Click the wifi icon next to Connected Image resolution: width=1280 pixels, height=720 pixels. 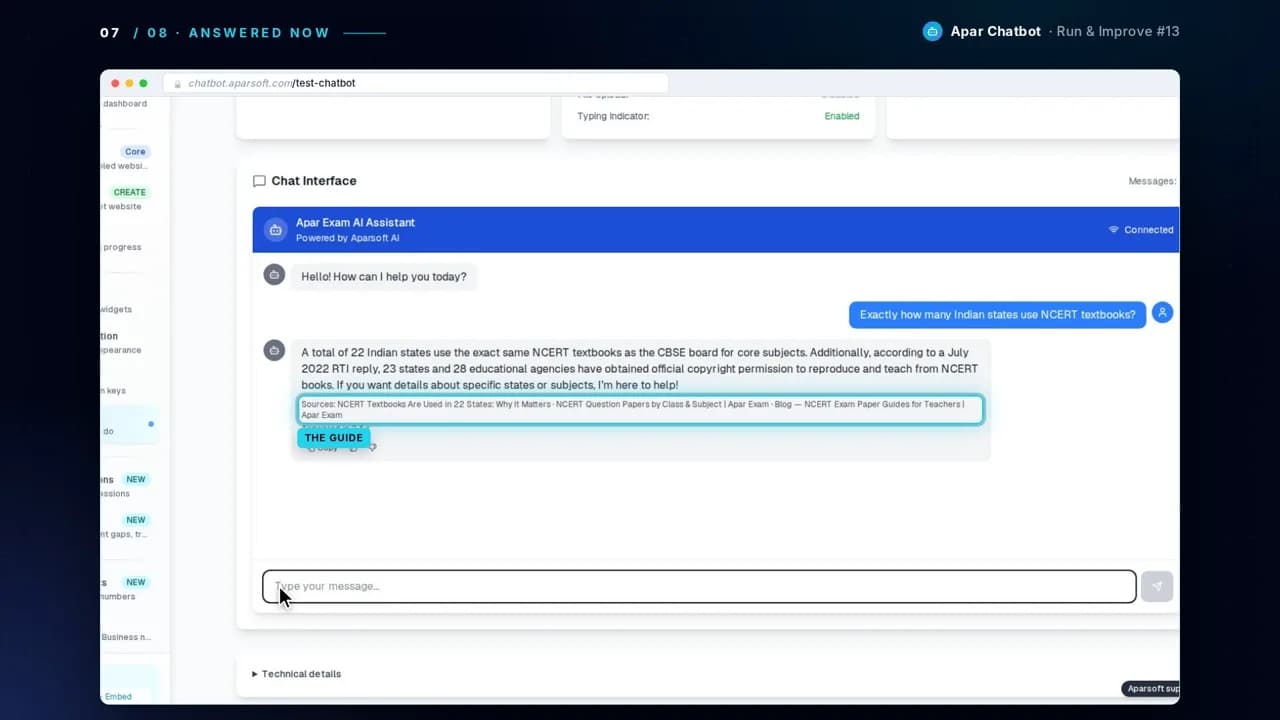(1113, 230)
